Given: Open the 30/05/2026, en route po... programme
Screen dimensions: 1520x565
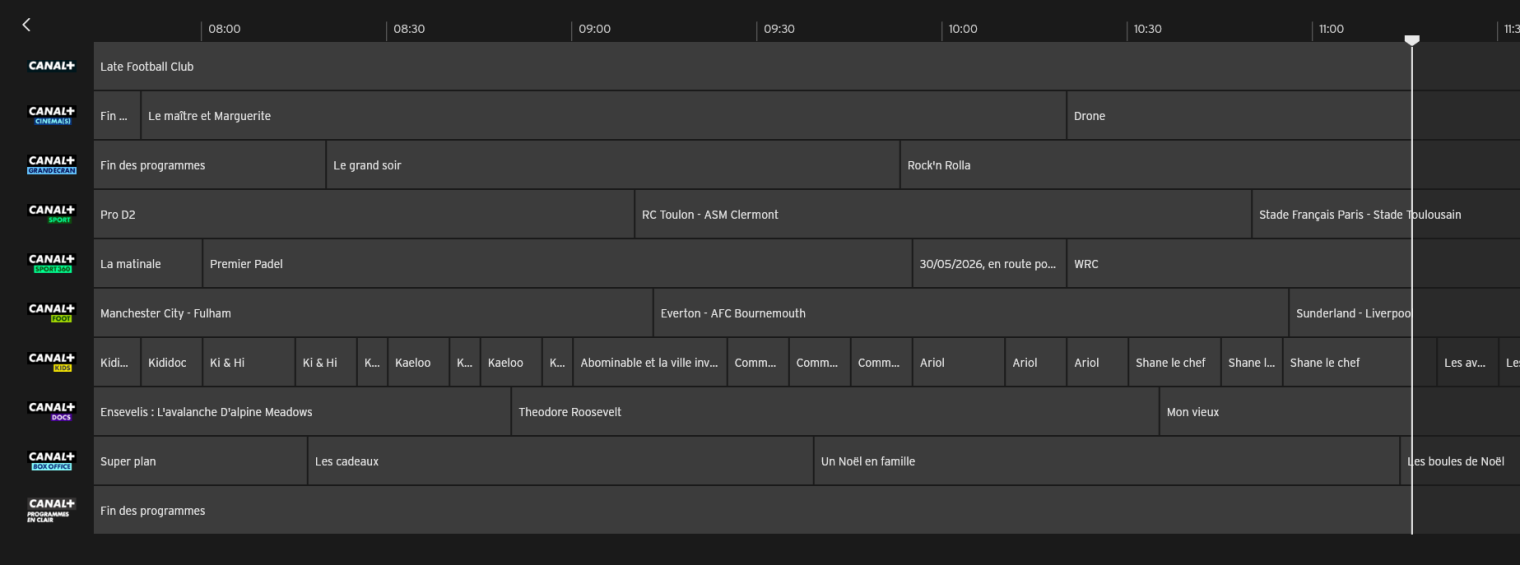Looking at the screenshot, I should click(989, 264).
